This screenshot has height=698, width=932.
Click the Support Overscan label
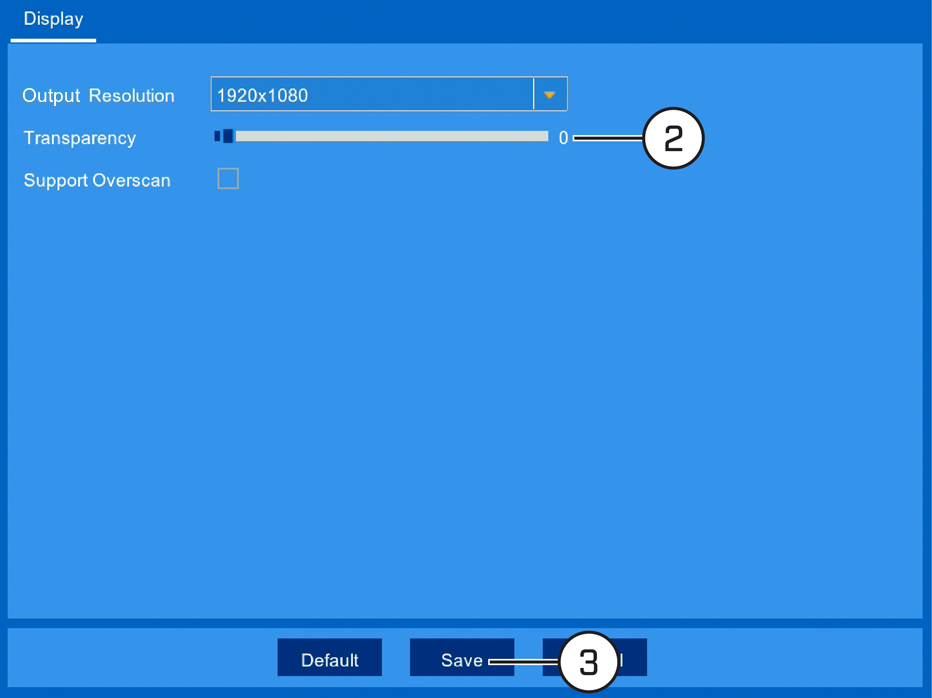tap(97, 180)
